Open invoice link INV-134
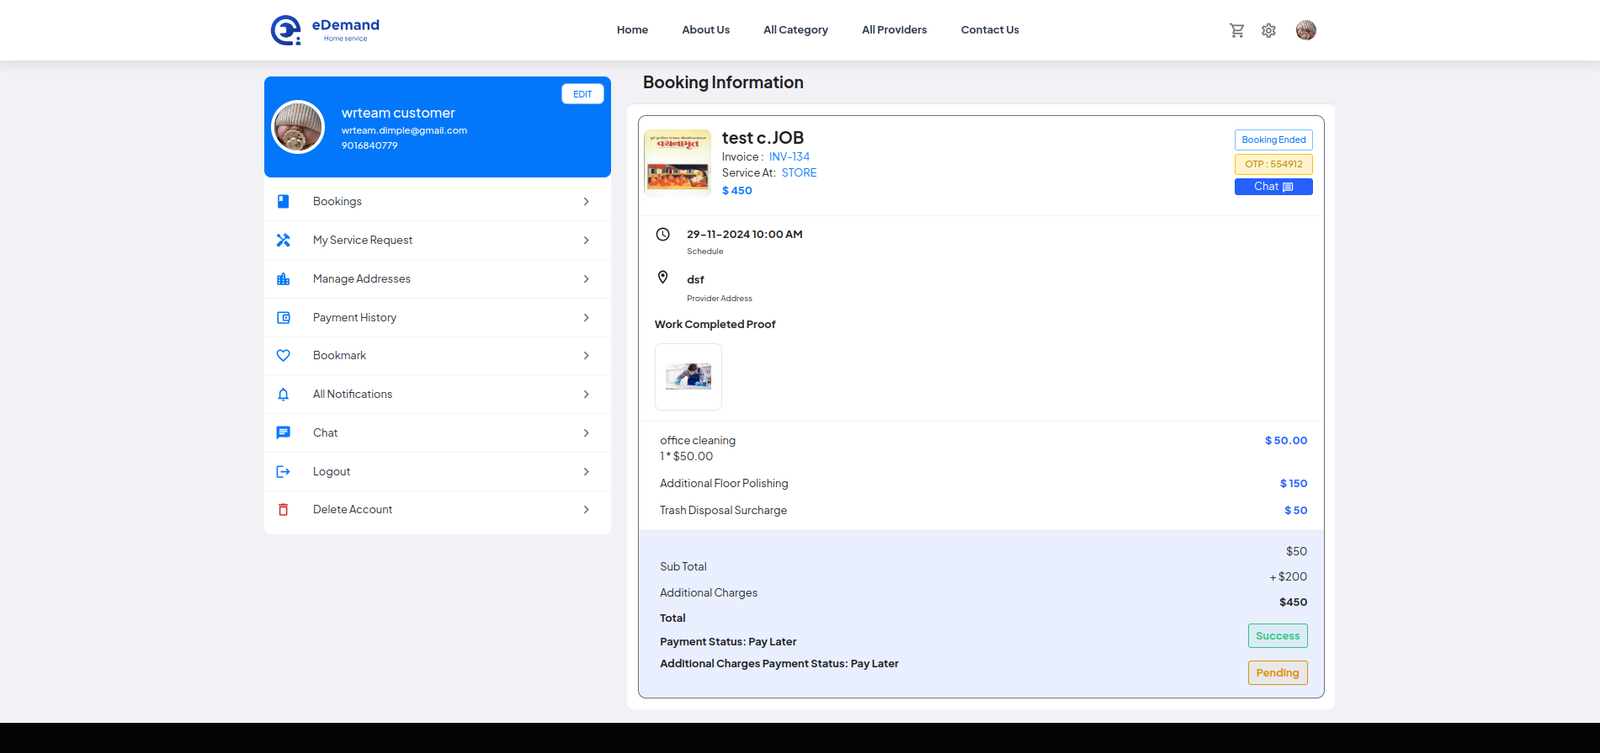This screenshot has width=1600, height=753. click(x=789, y=157)
